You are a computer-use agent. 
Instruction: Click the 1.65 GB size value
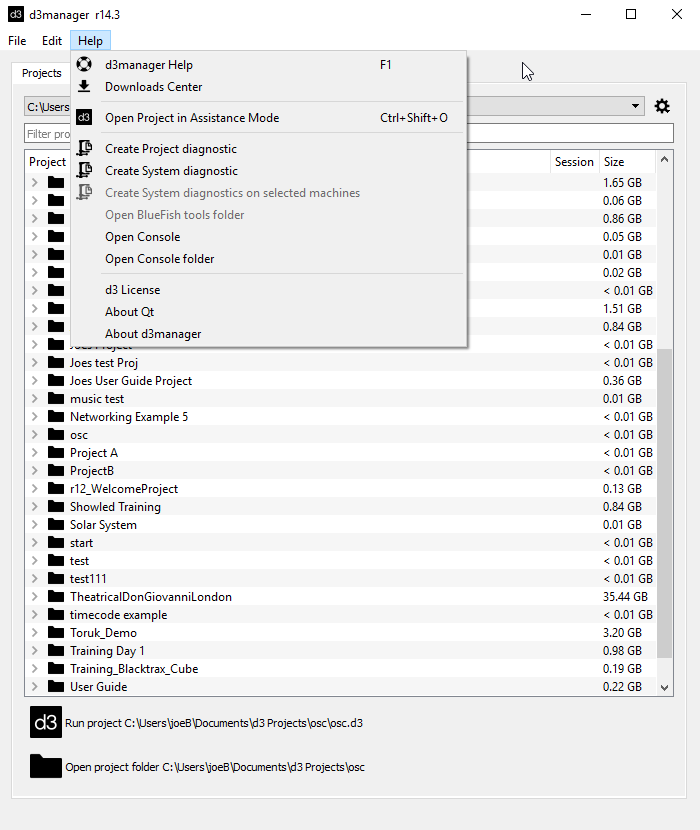click(x=622, y=183)
